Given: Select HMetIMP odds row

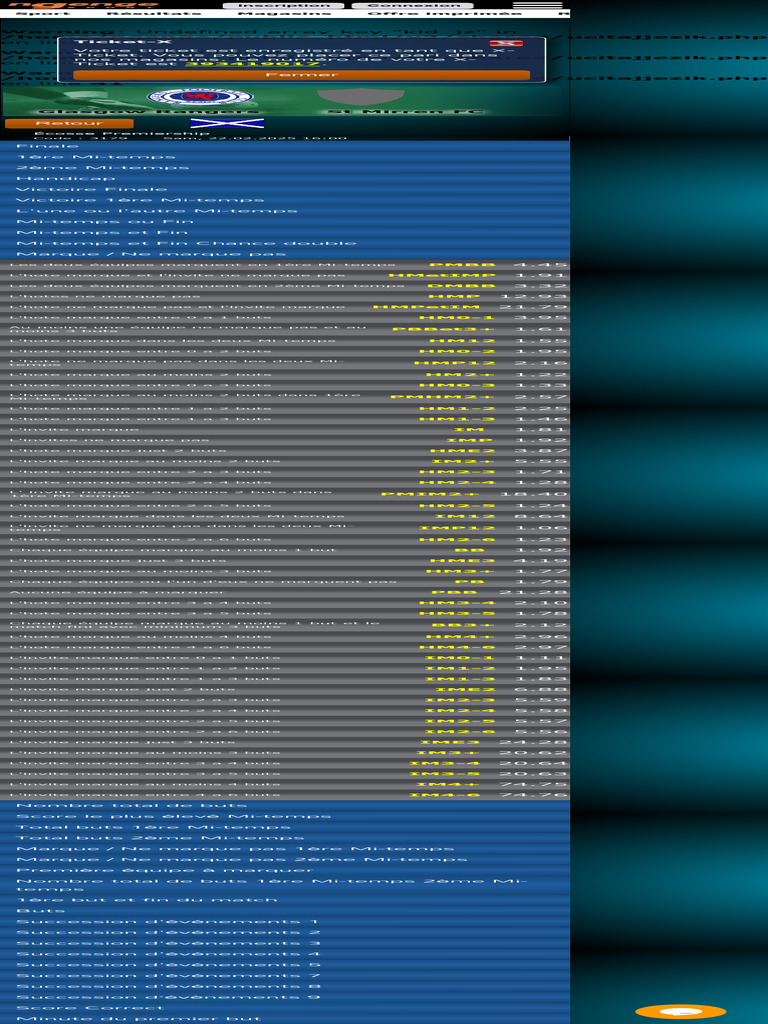Looking at the screenshot, I should [285, 276].
